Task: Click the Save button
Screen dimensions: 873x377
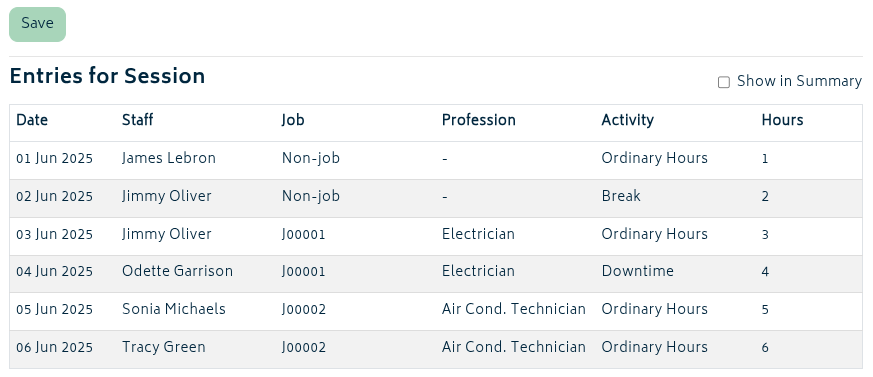Action: click(x=37, y=24)
